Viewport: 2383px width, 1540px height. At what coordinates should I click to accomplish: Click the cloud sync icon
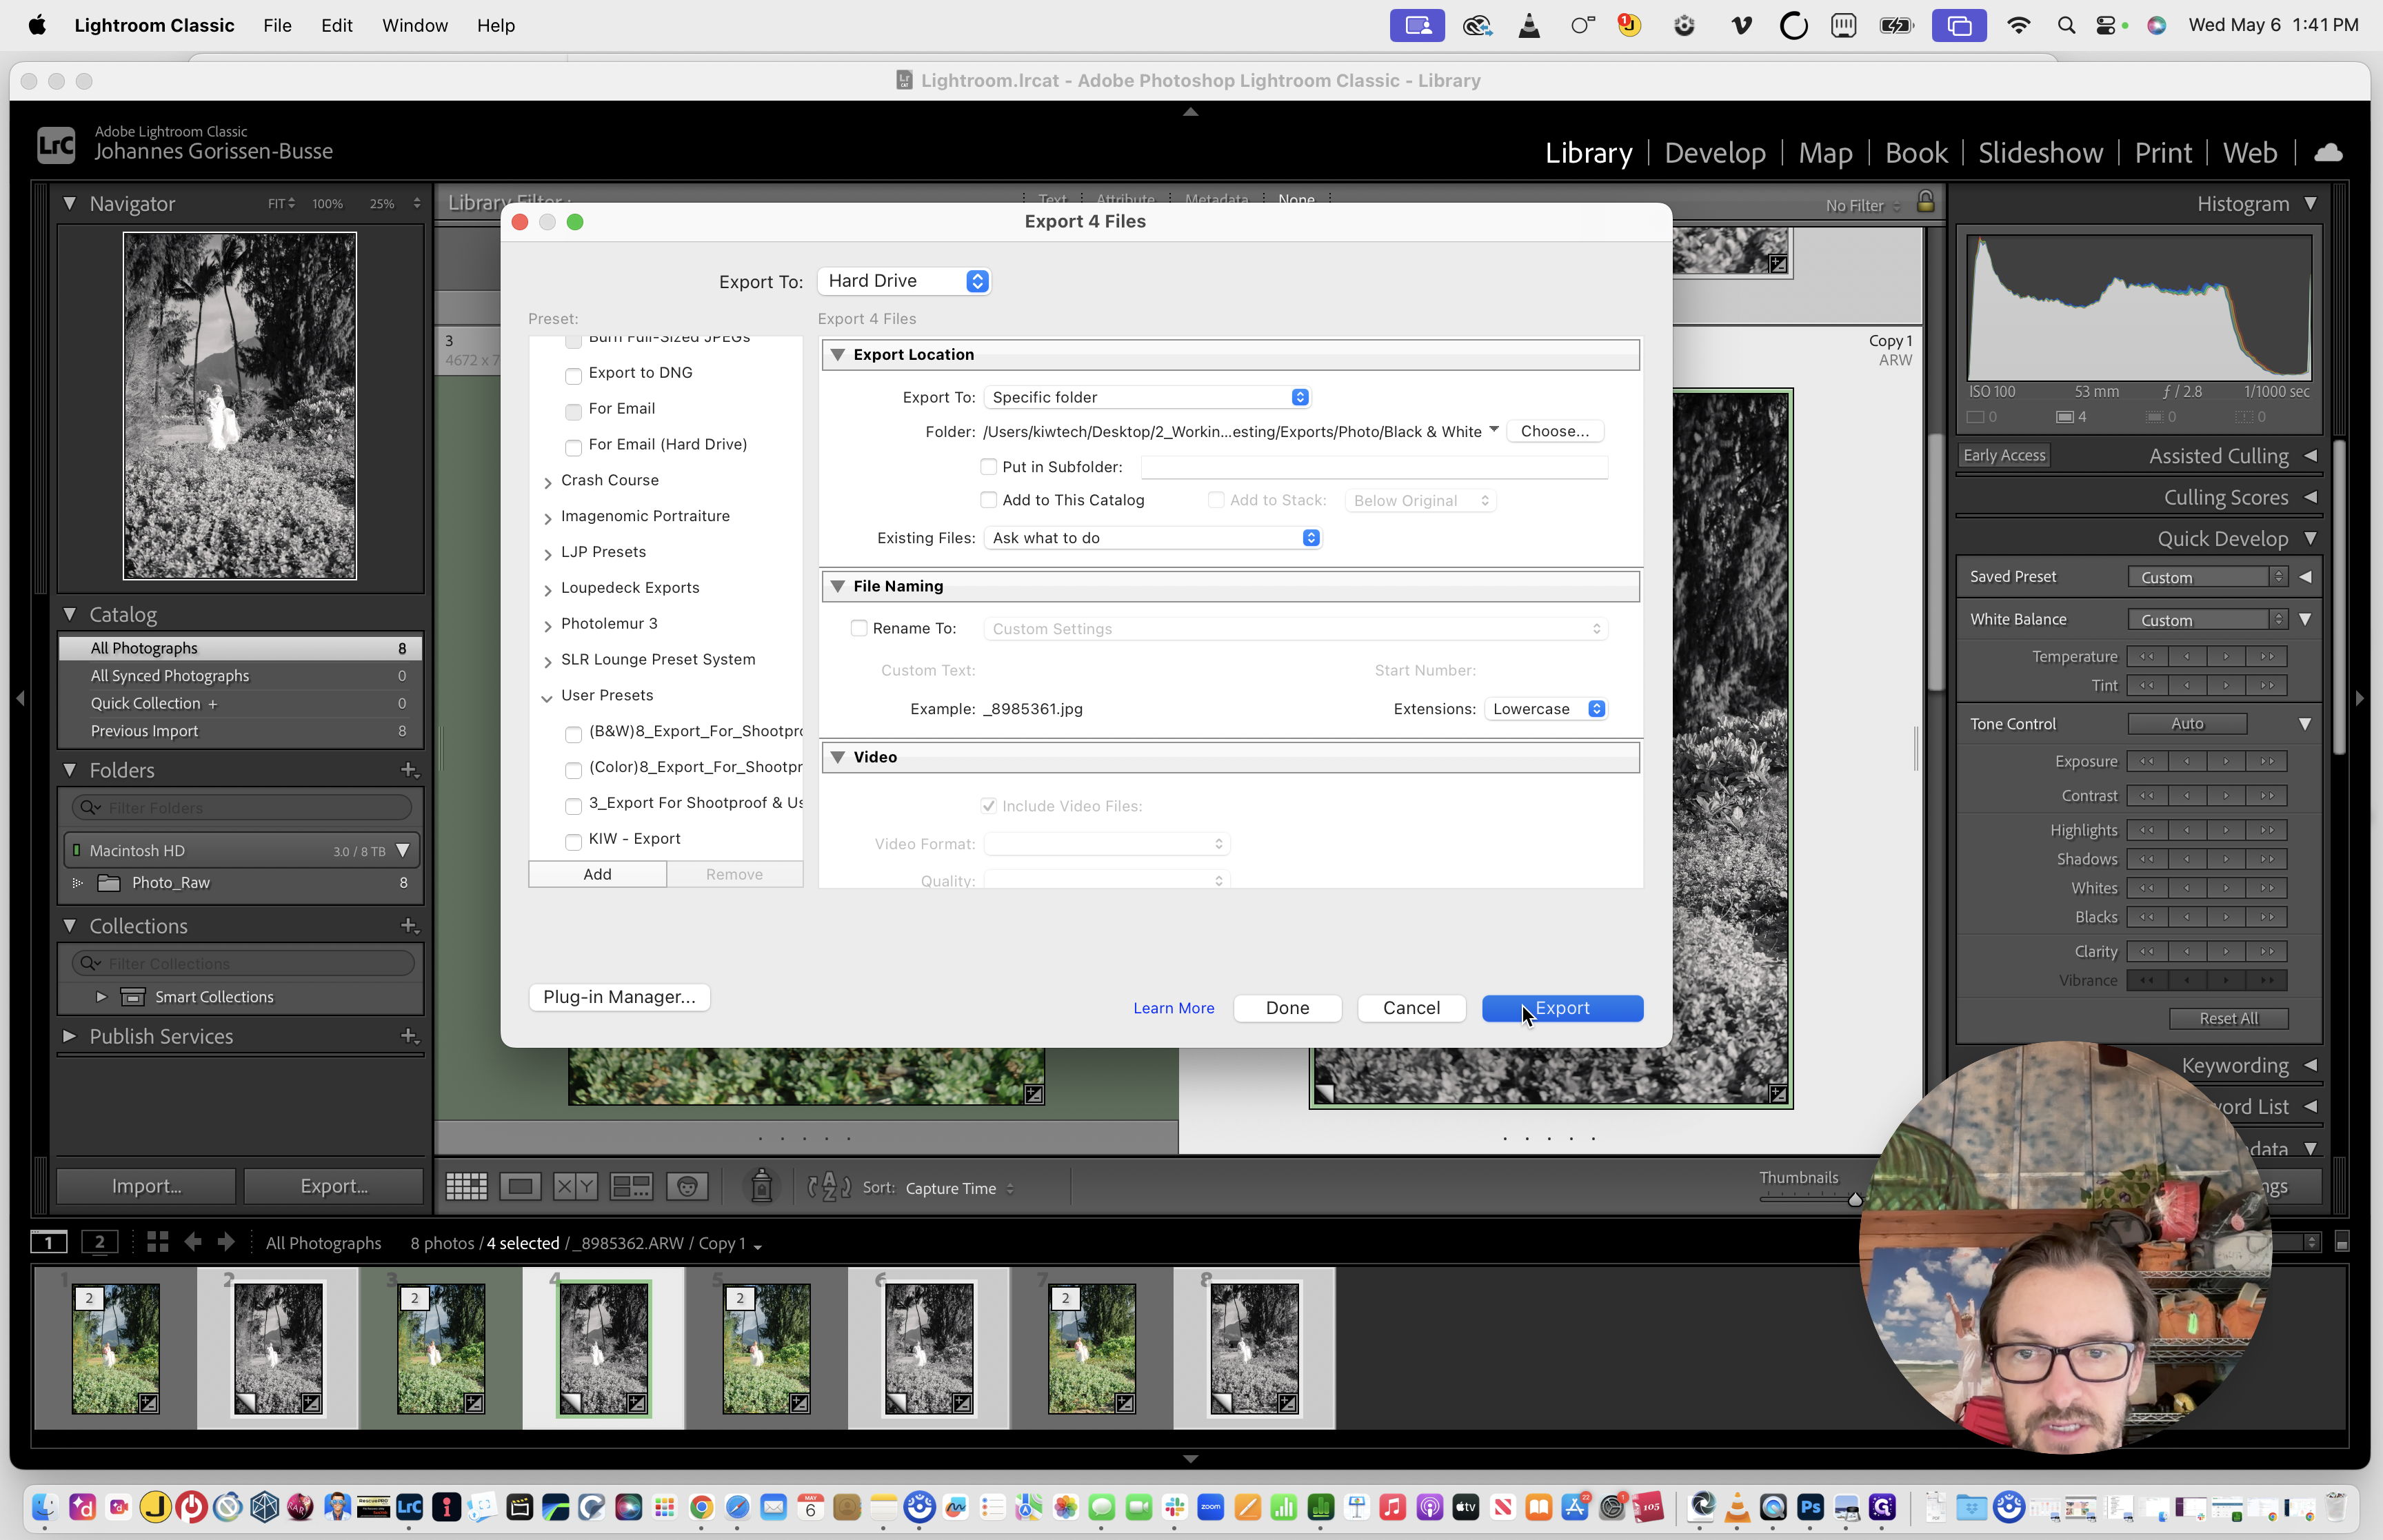[2328, 152]
